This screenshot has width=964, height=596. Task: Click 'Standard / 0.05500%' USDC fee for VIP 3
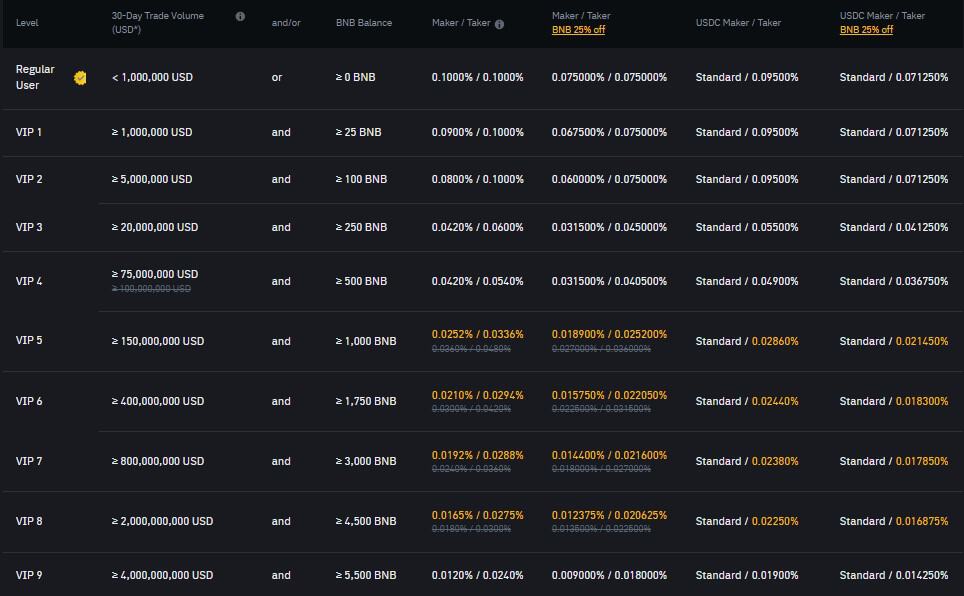pos(747,227)
